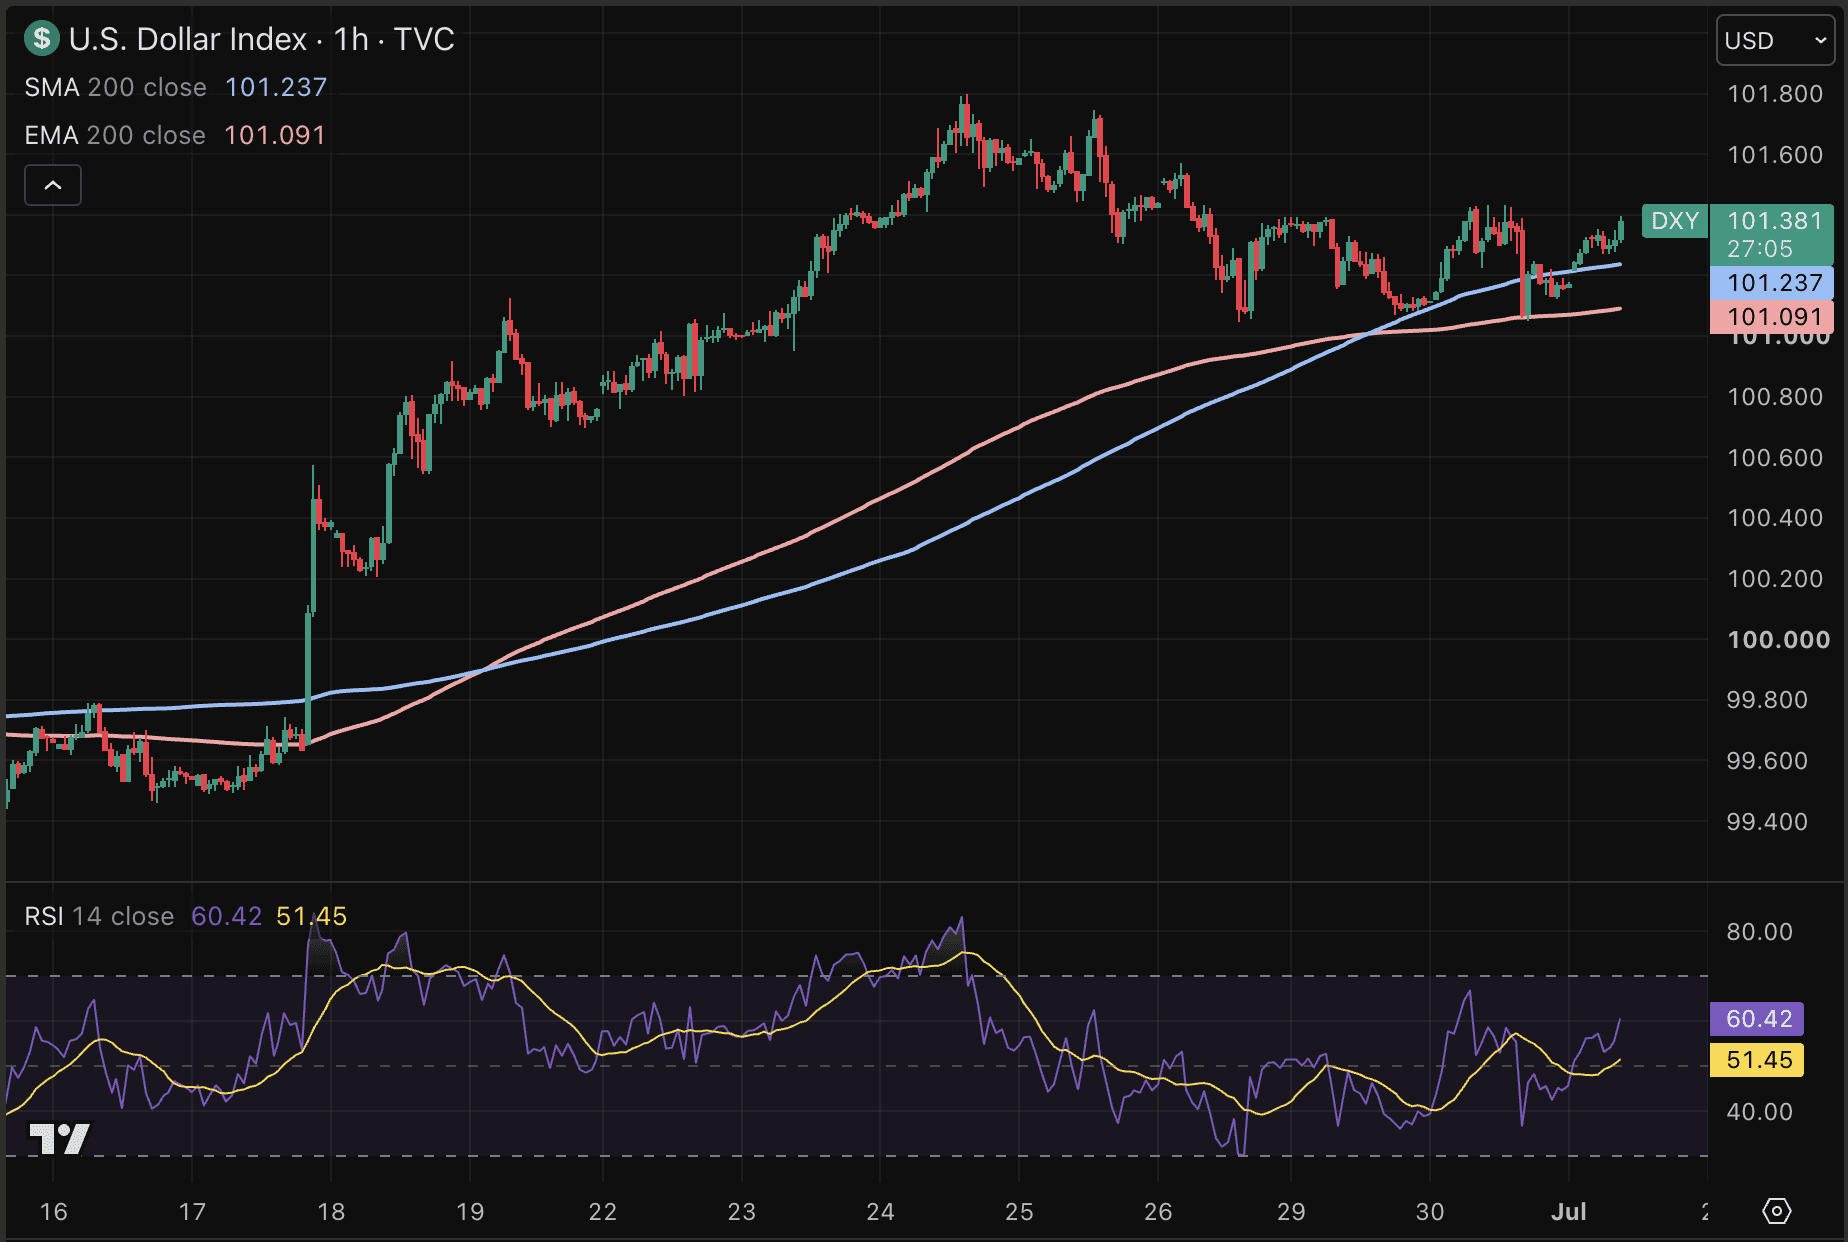The image size is (1848, 1242).
Task: Click the Jul date marker on time axis
Action: pyautogui.click(x=1568, y=1212)
